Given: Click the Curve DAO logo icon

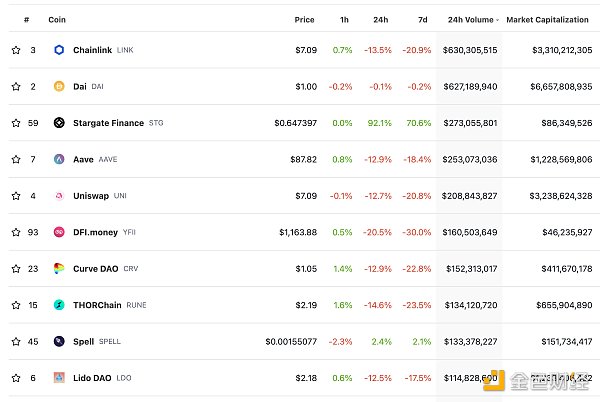Looking at the screenshot, I should (59, 269).
